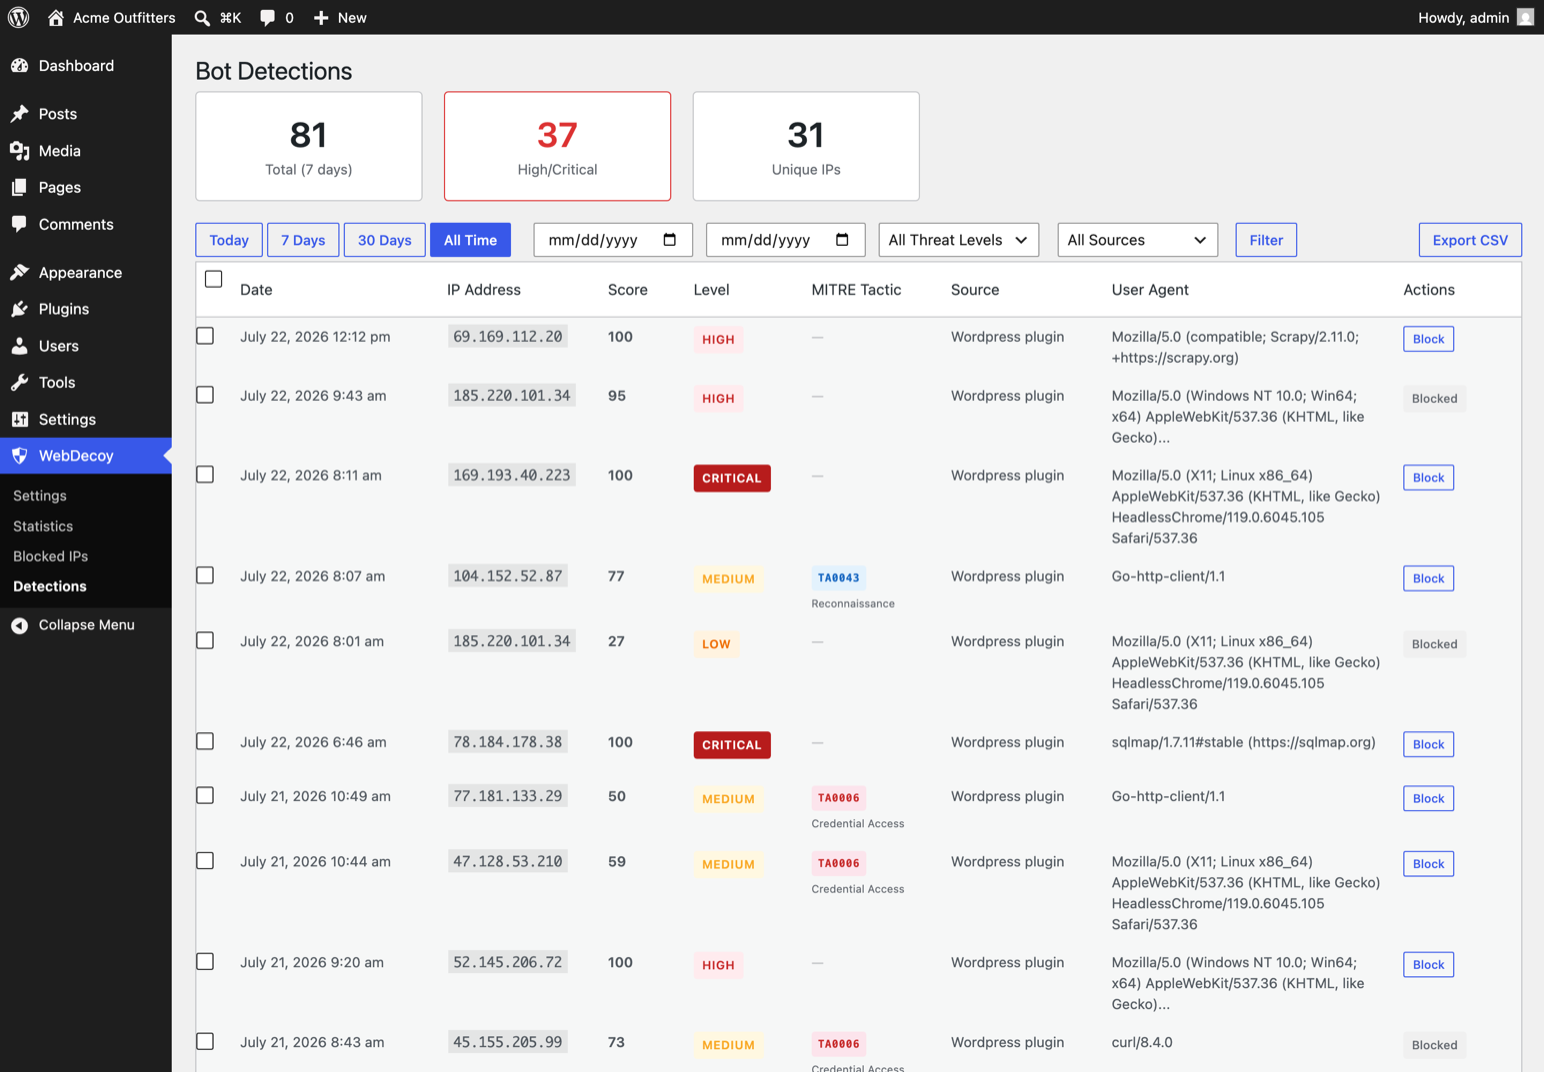Block the 104.152.52.87 Go-http-client row

tap(1428, 579)
